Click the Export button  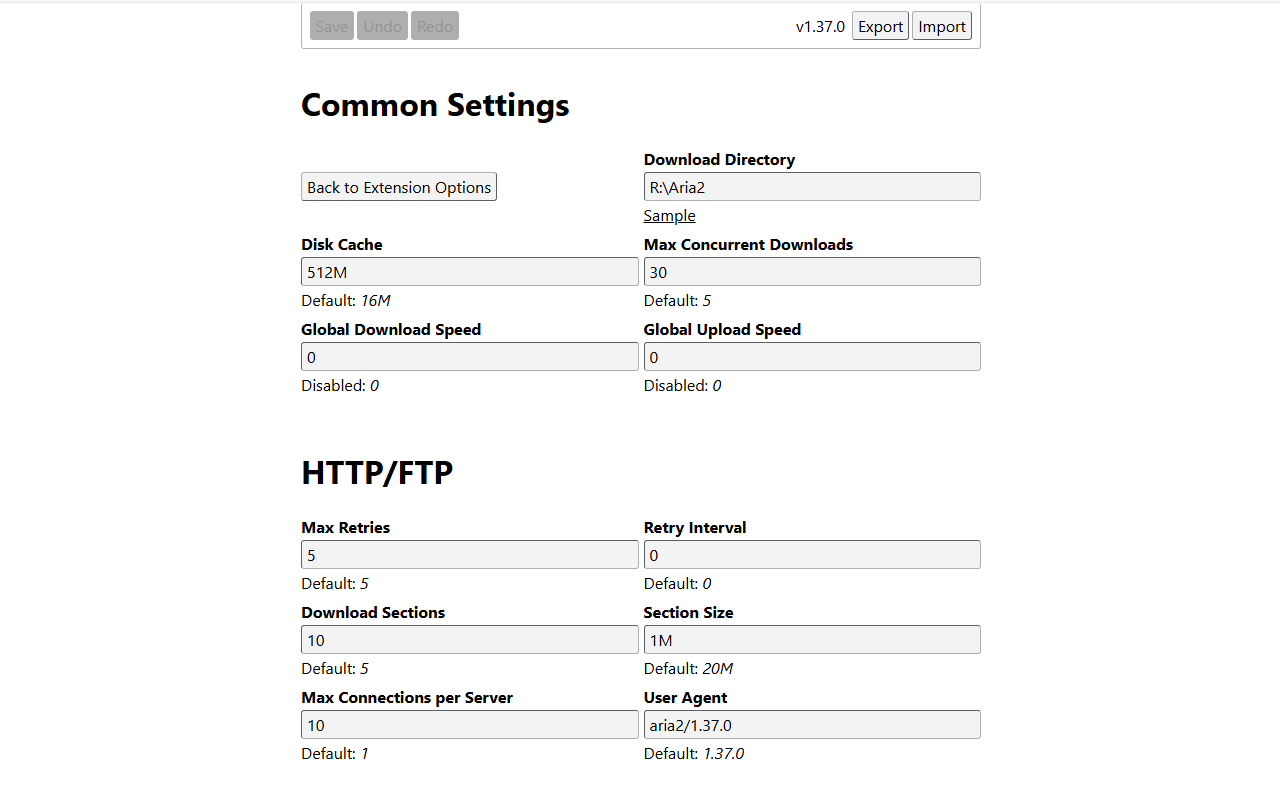tap(880, 26)
